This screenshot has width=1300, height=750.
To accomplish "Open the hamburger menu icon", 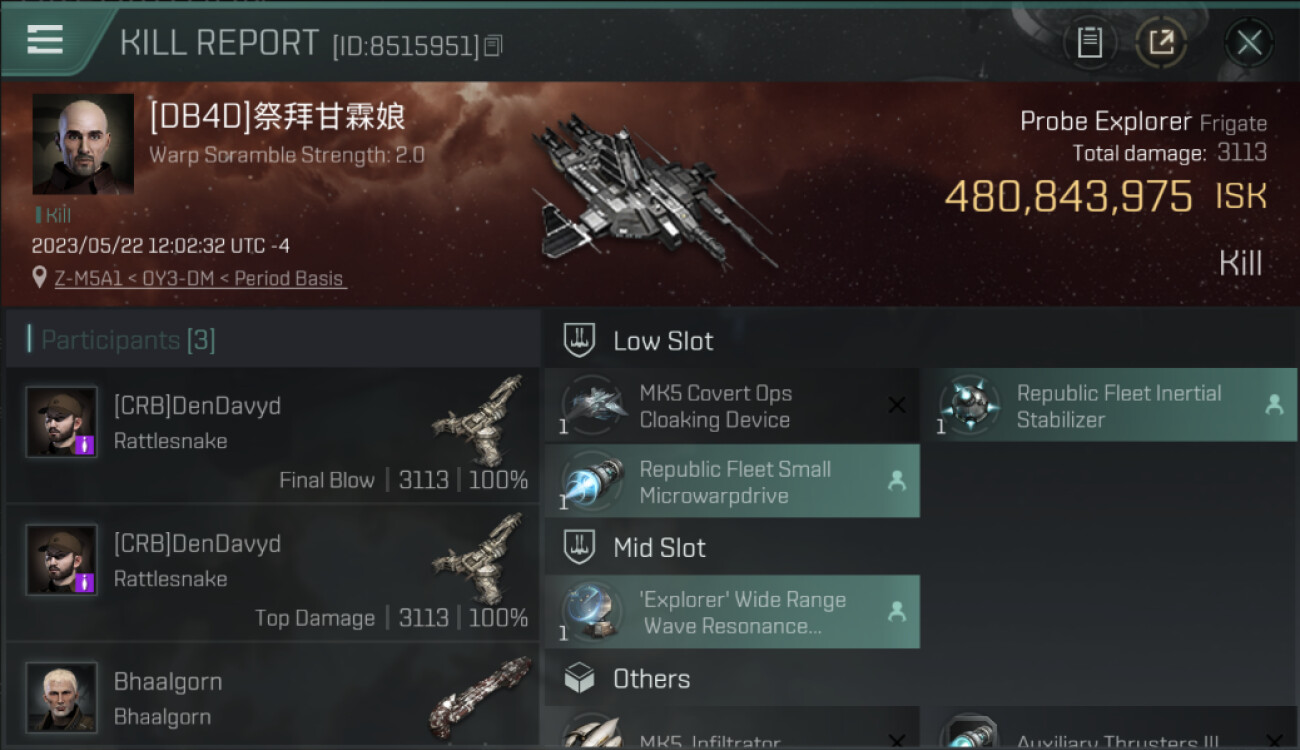I will [45, 40].
